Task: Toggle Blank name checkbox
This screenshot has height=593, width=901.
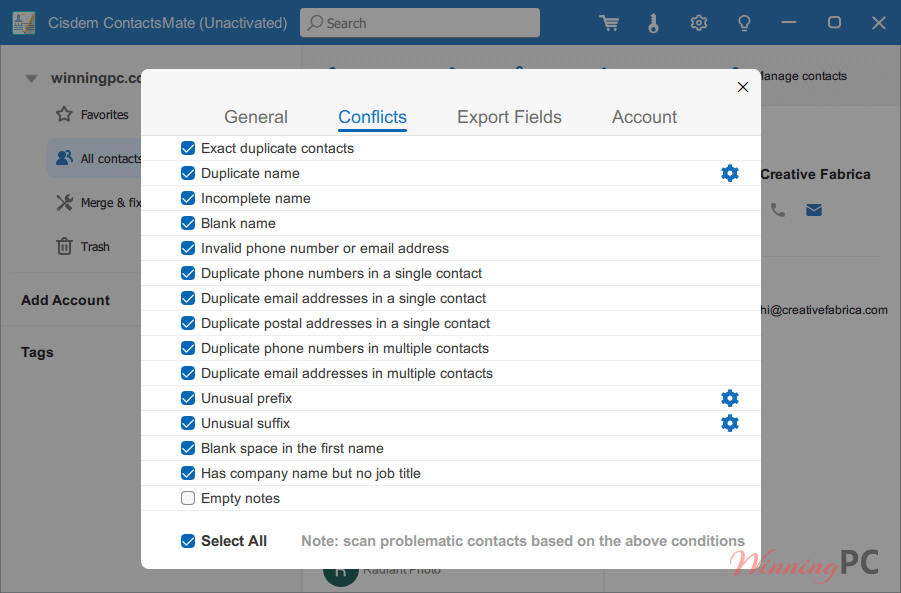Action: [188, 223]
